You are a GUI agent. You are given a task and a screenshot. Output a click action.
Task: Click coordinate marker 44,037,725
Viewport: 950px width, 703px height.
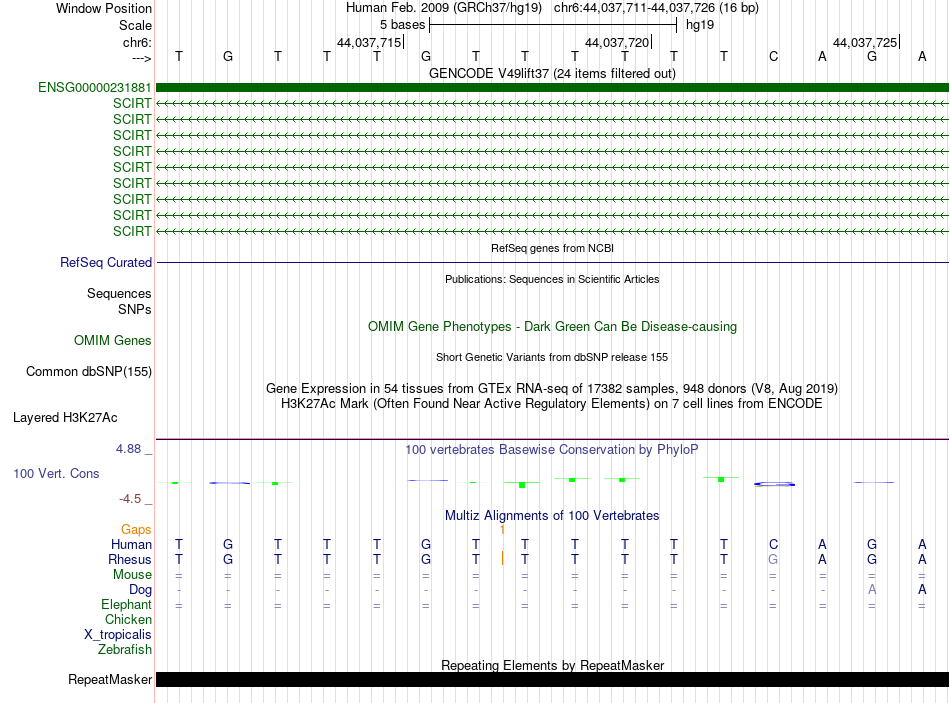865,42
